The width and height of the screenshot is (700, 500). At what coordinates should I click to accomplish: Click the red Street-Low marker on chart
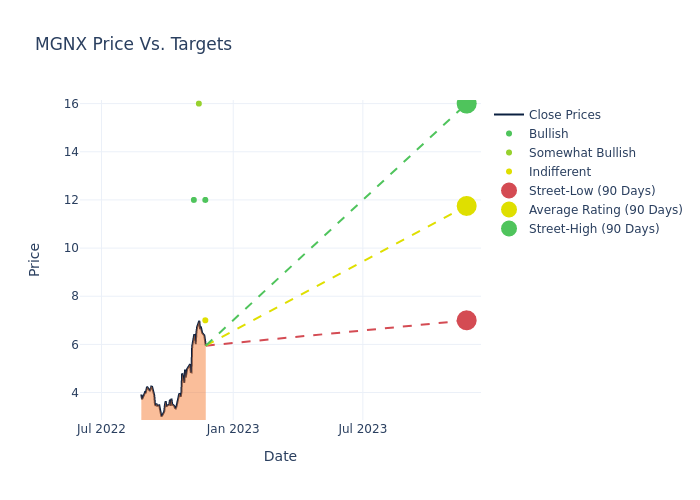pyautogui.click(x=466, y=320)
